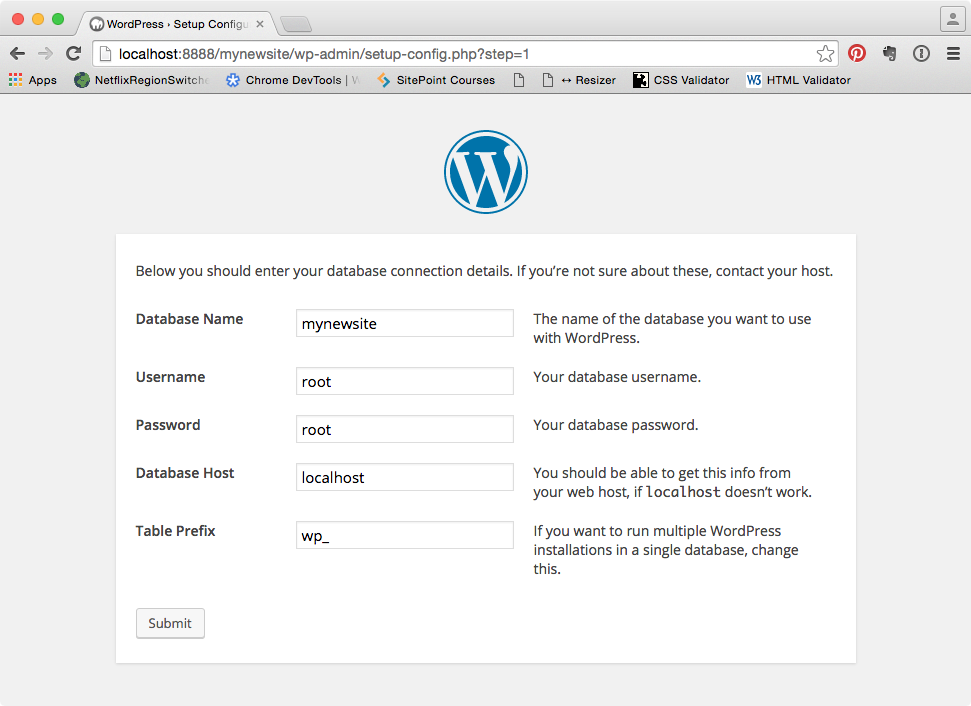Open the HTML Validator bookmark
Viewport: 971px width, 706px height.
coord(798,80)
